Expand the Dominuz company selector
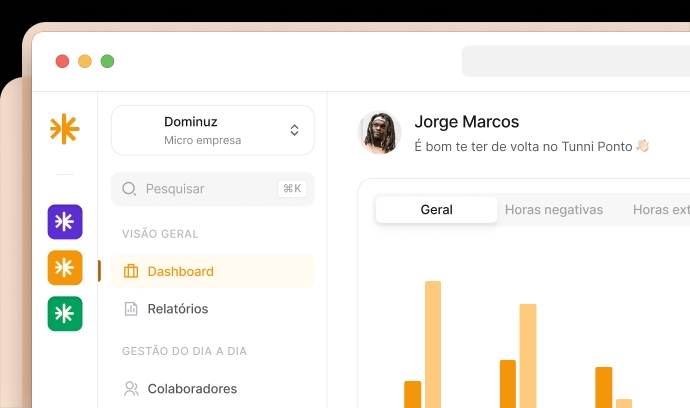This screenshot has width=690, height=408. [x=212, y=130]
